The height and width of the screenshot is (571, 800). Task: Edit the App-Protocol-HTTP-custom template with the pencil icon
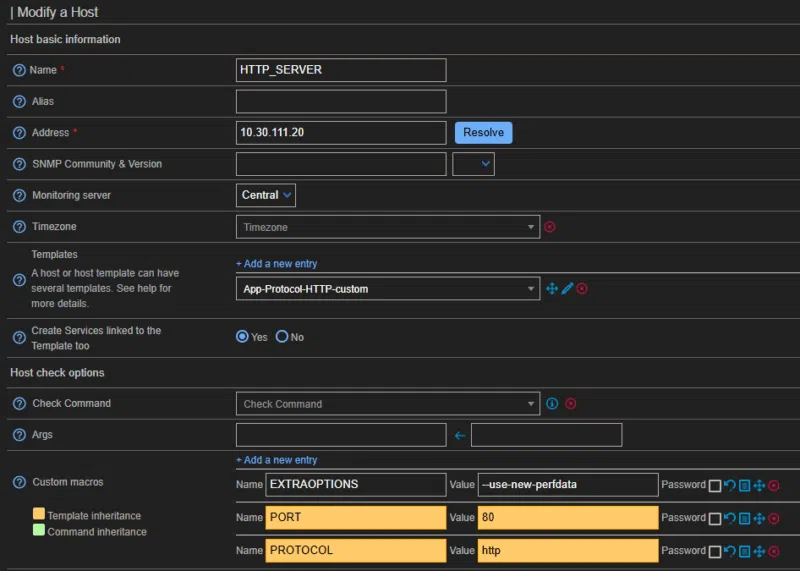(x=567, y=289)
